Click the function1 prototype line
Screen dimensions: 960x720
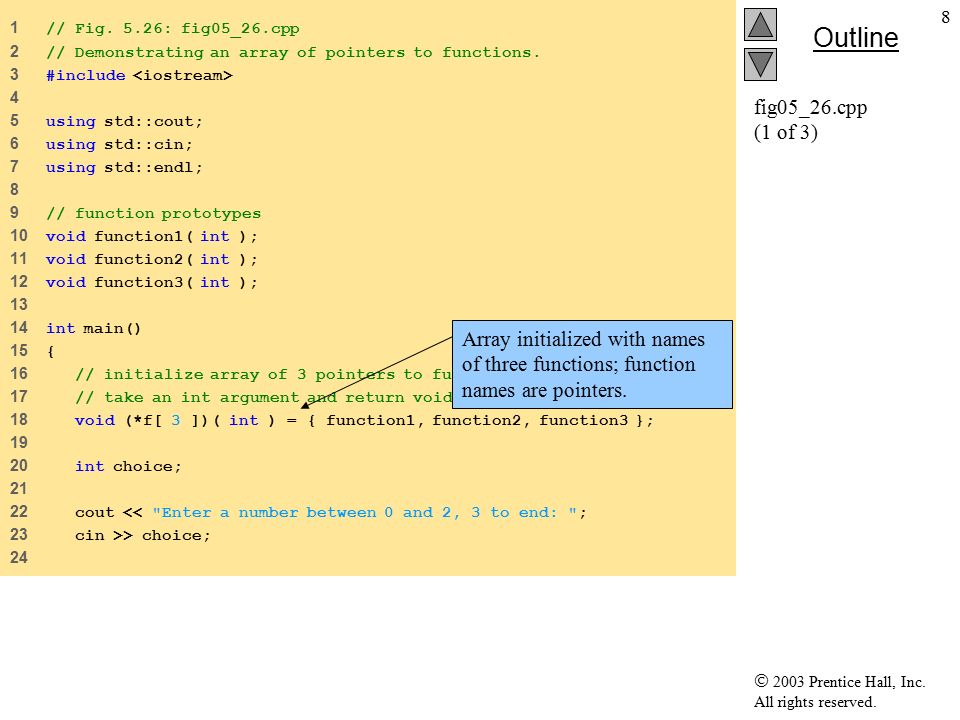151,236
